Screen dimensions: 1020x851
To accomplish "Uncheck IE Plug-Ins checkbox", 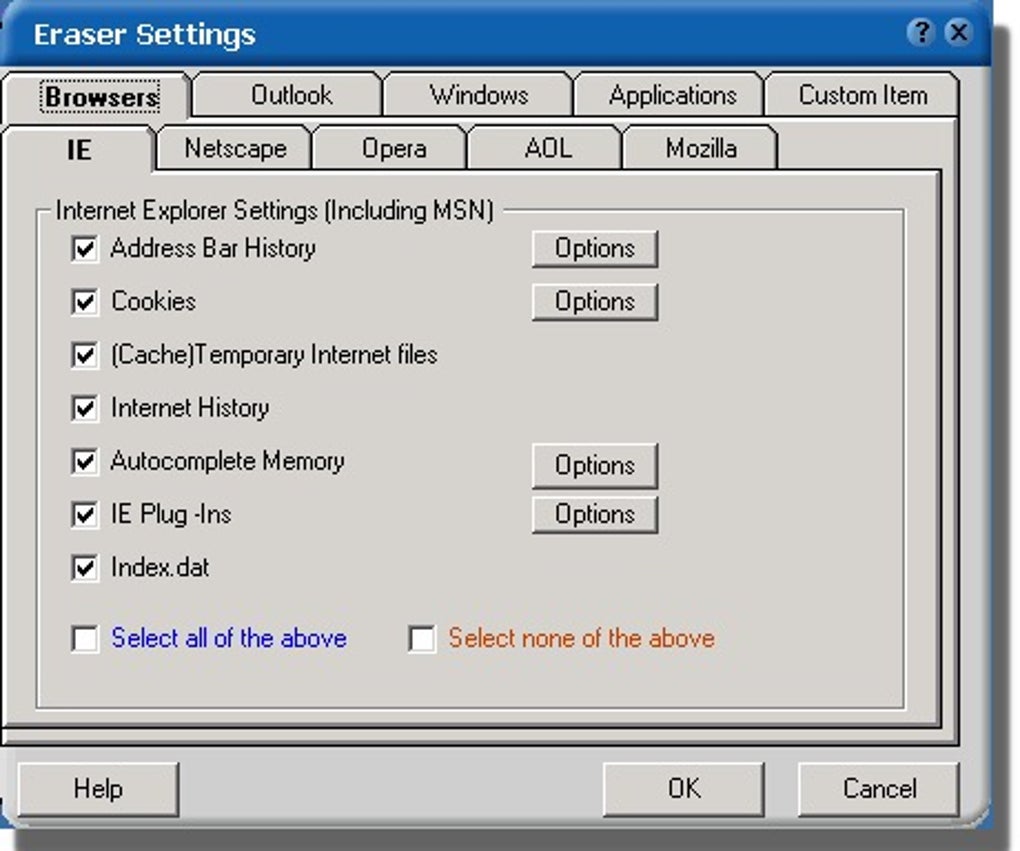I will (85, 515).
